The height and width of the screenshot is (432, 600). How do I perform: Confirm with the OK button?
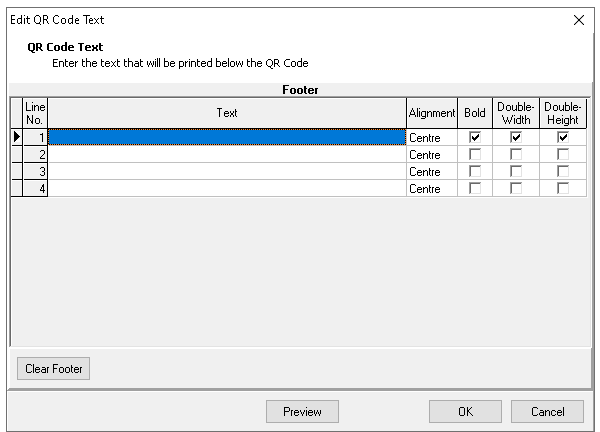(465, 411)
